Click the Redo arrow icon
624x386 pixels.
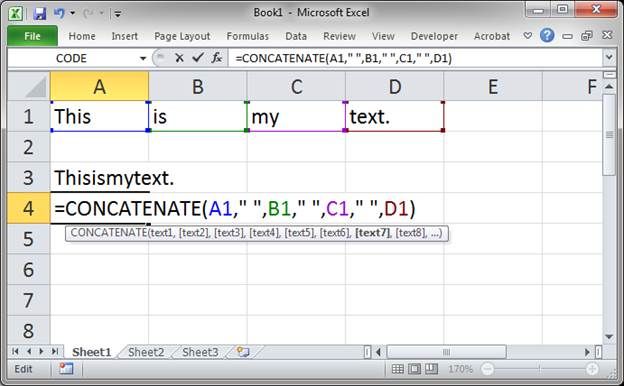tap(88, 14)
